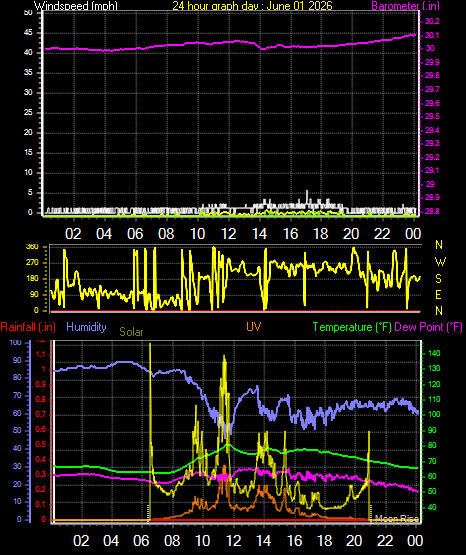This screenshot has width=466, height=555.
Task: Click the 'Barometer (.in)' axis title
Action: [x=405, y=5]
